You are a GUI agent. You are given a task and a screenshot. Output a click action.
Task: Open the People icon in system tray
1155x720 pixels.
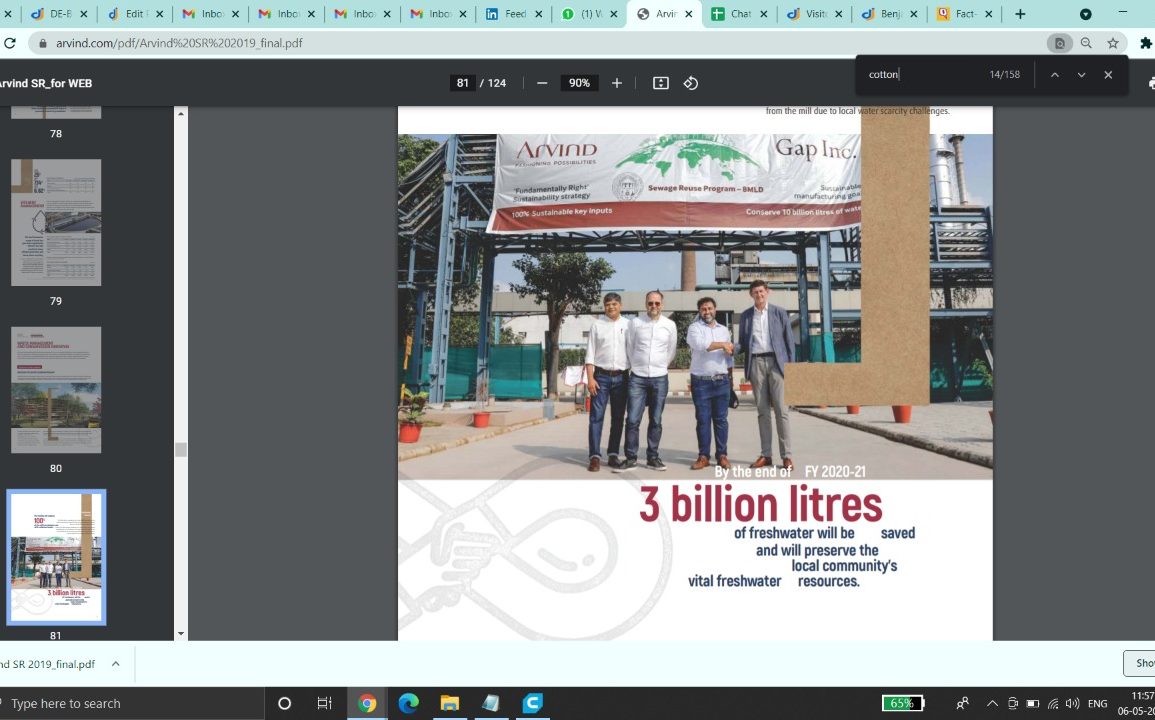tap(962, 703)
